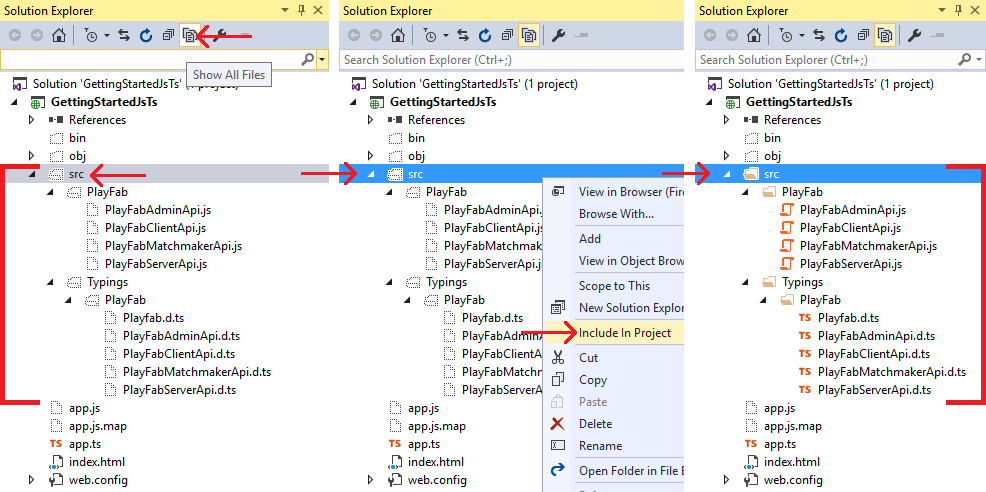
Task: Click the Home icon in the left panel toolbar
Action: tap(58, 36)
